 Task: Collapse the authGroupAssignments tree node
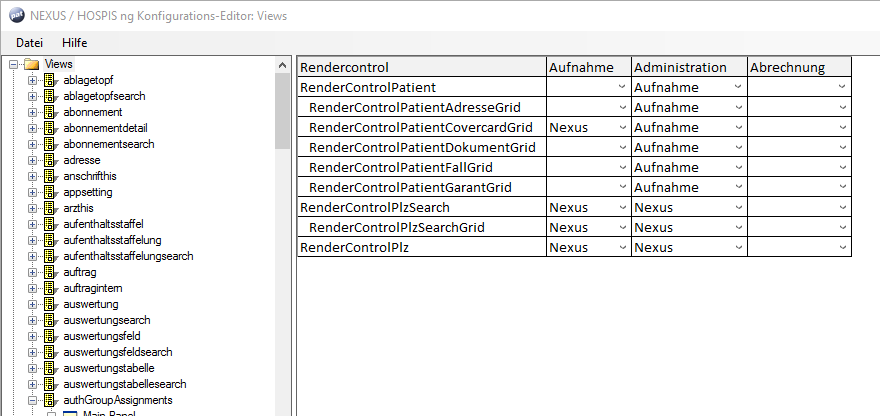(x=32, y=400)
